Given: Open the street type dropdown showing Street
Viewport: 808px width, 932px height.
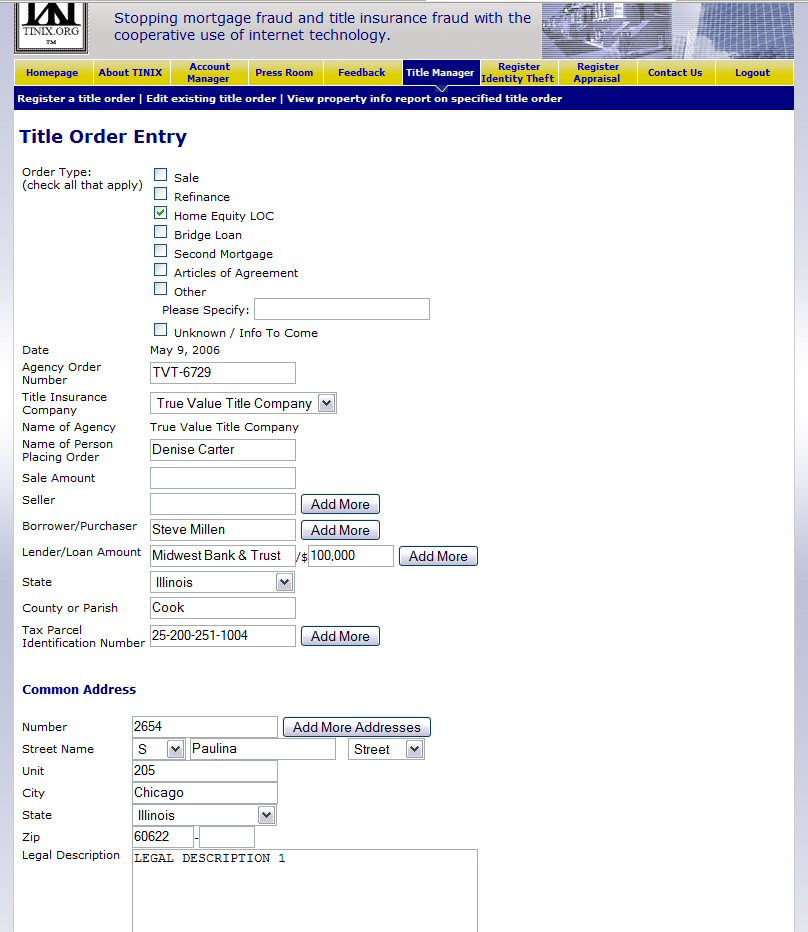Looking at the screenshot, I should tap(386, 749).
